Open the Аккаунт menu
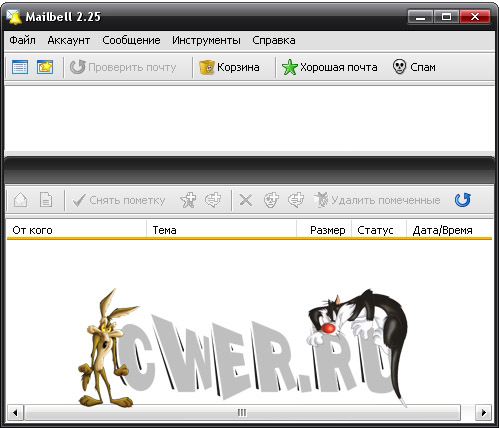 69,40
